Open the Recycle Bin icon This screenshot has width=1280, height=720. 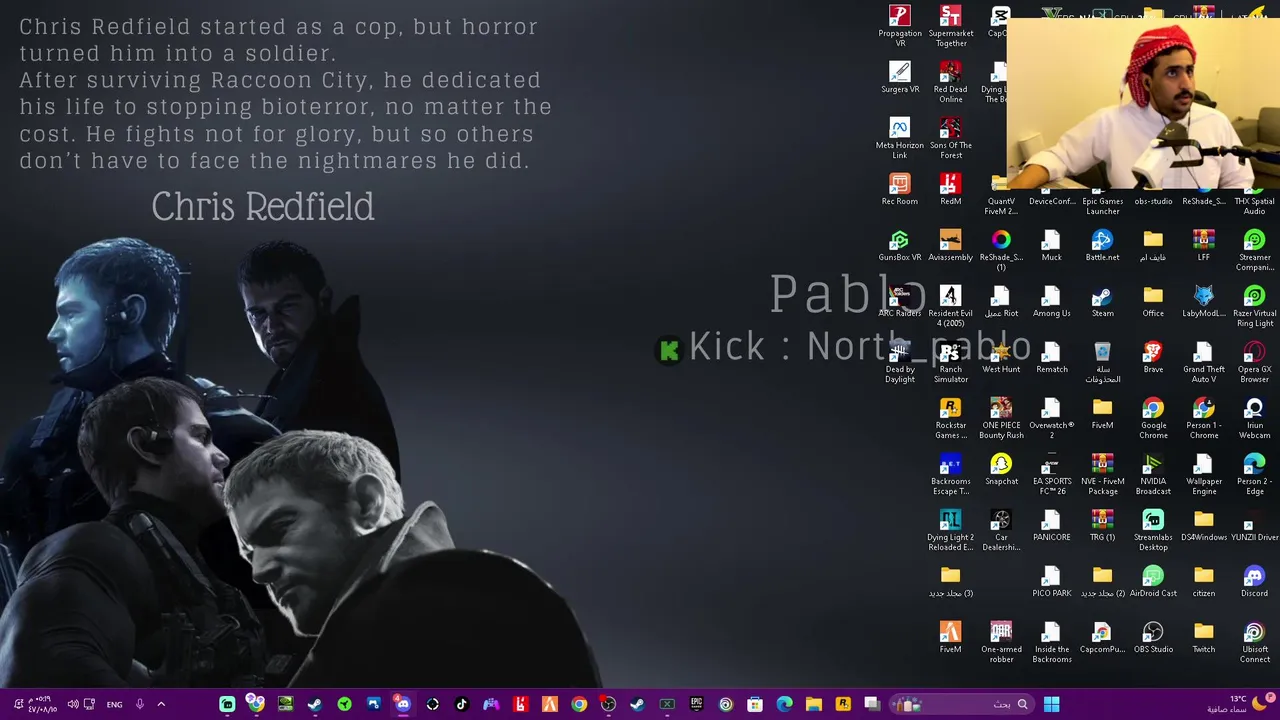click(1102, 362)
